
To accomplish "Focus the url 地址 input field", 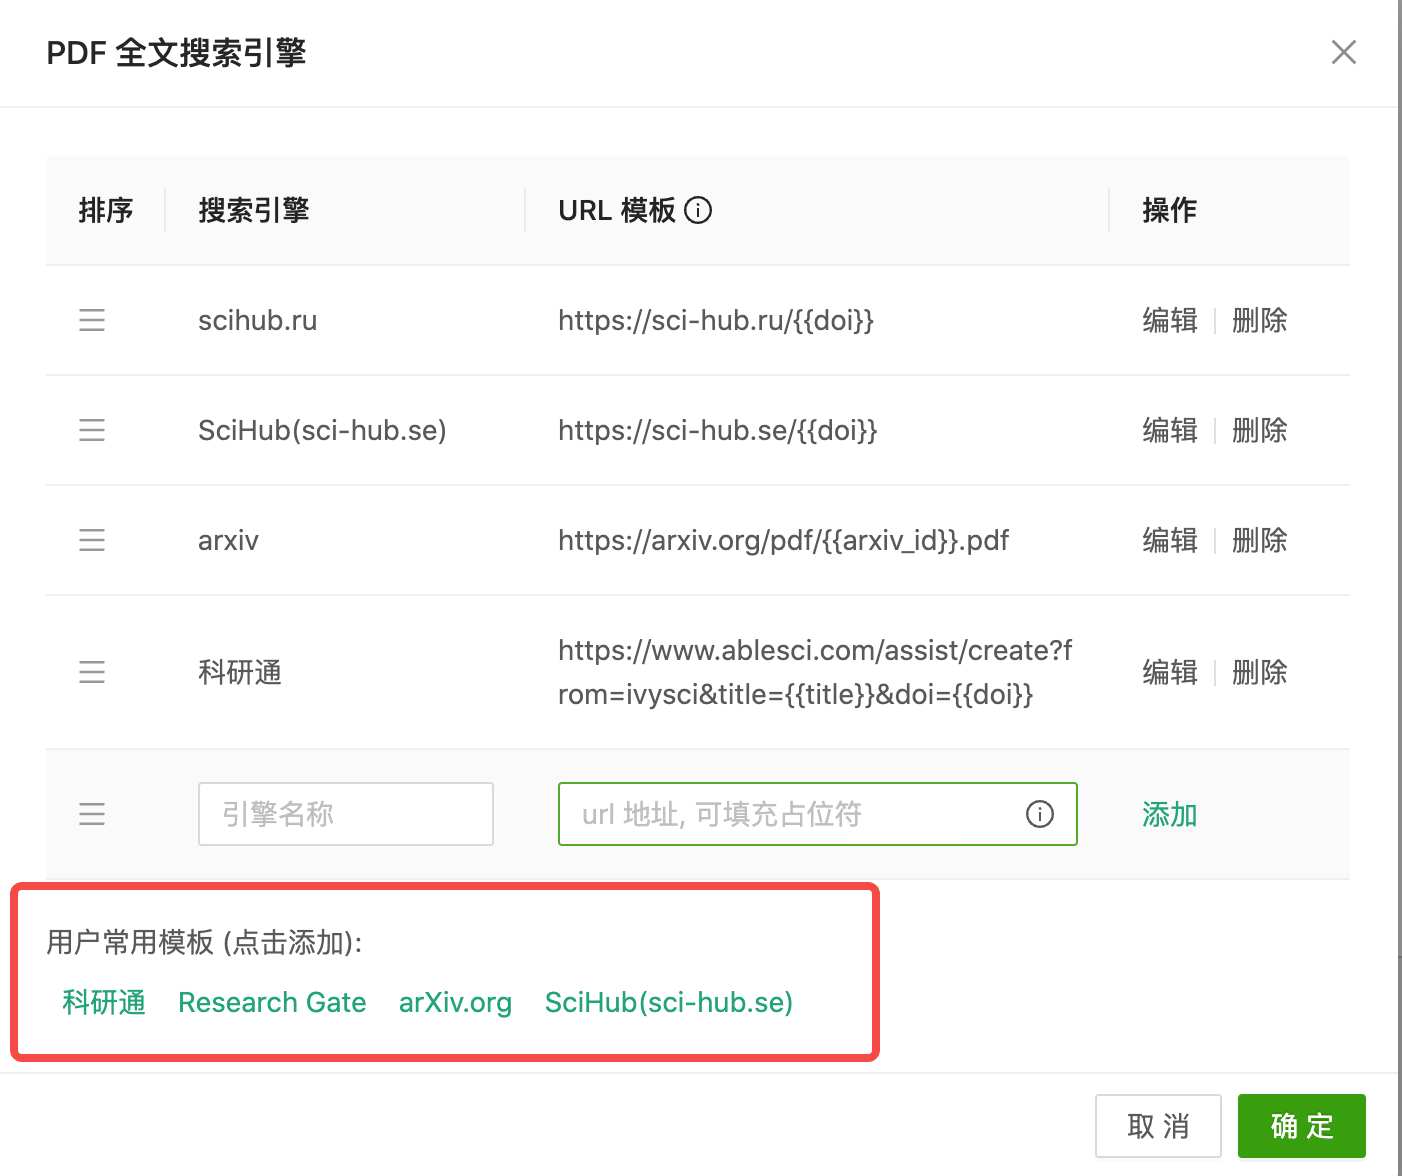I will (818, 814).
